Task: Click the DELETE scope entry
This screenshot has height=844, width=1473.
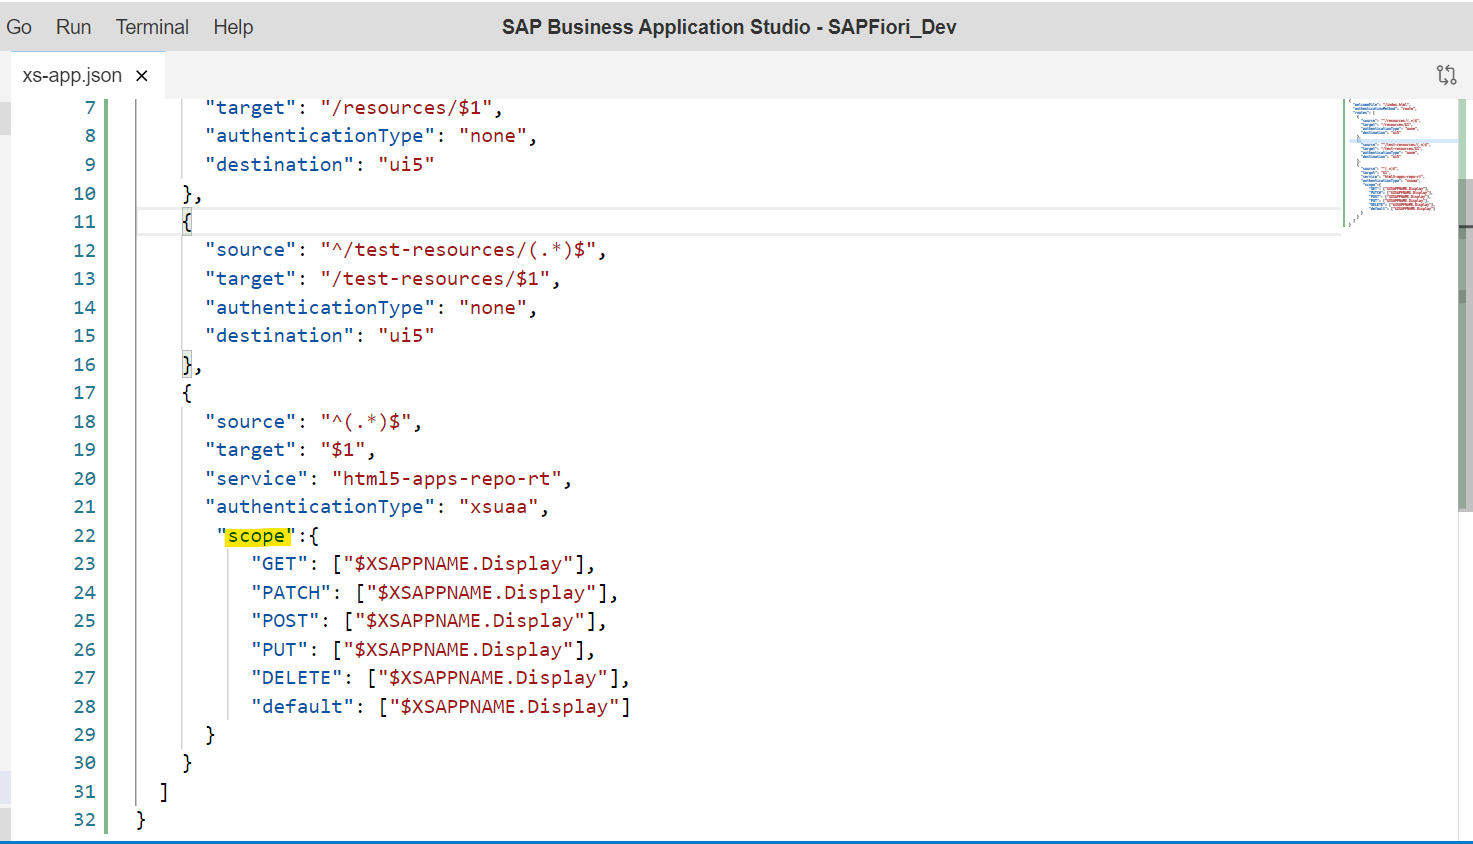Action: pyautogui.click(x=440, y=678)
